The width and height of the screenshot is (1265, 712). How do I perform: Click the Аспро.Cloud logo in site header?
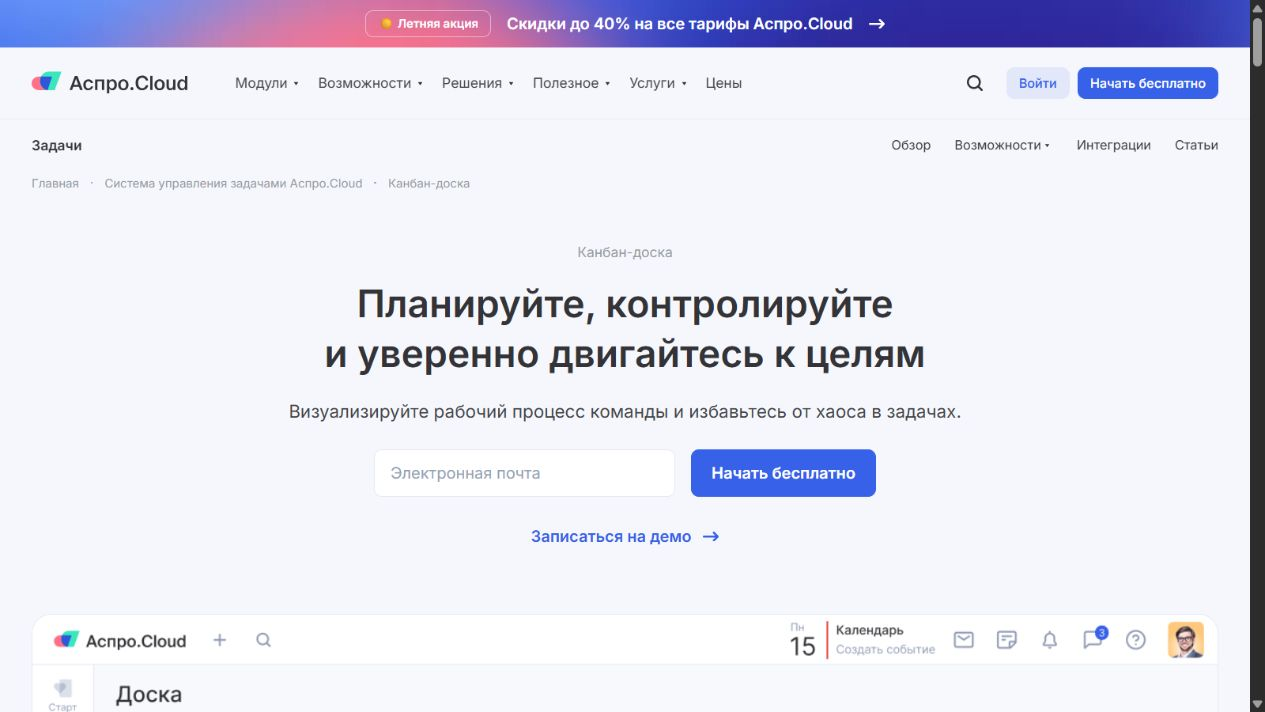tap(110, 83)
